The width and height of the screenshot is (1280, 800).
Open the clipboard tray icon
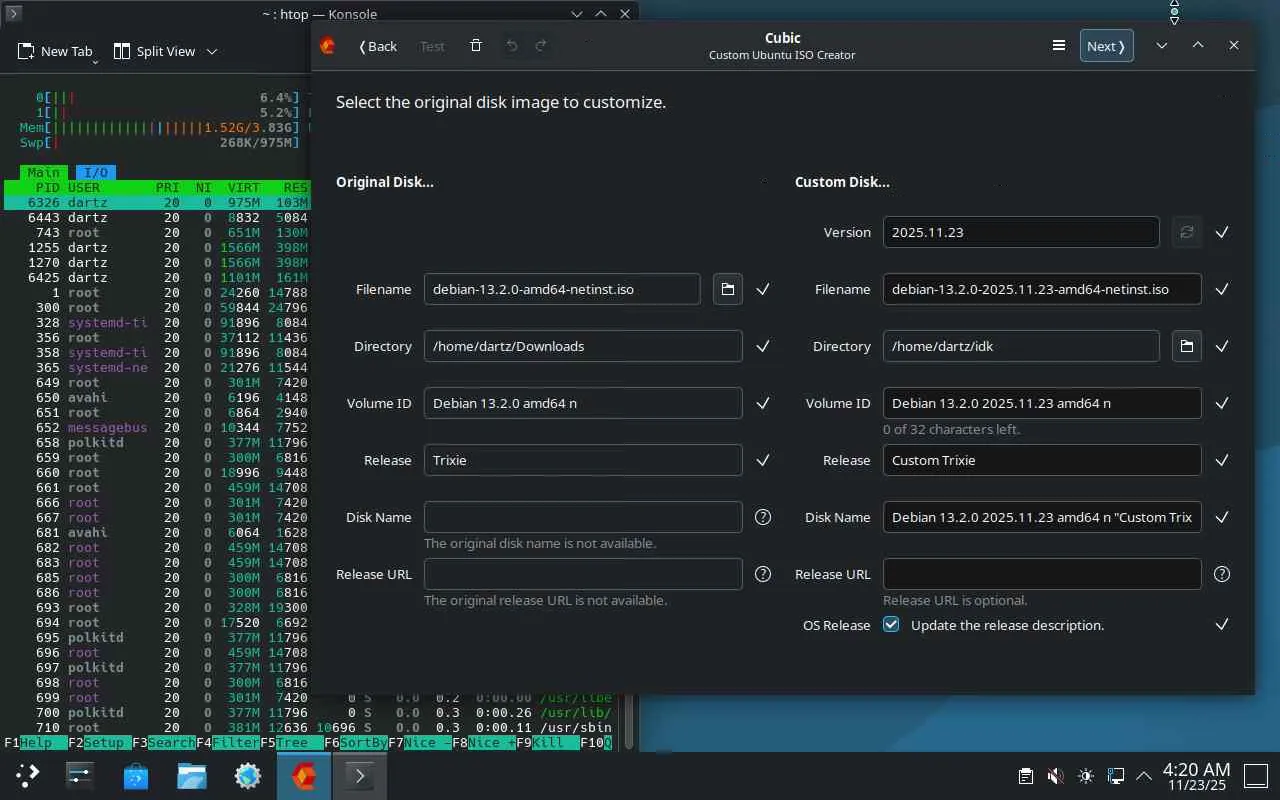(1025, 776)
